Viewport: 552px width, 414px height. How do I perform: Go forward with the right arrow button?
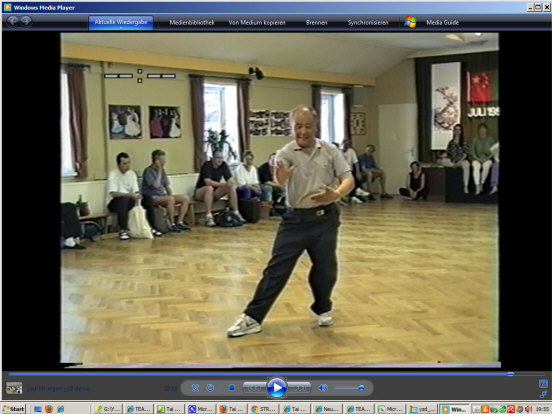tap(26, 21)
